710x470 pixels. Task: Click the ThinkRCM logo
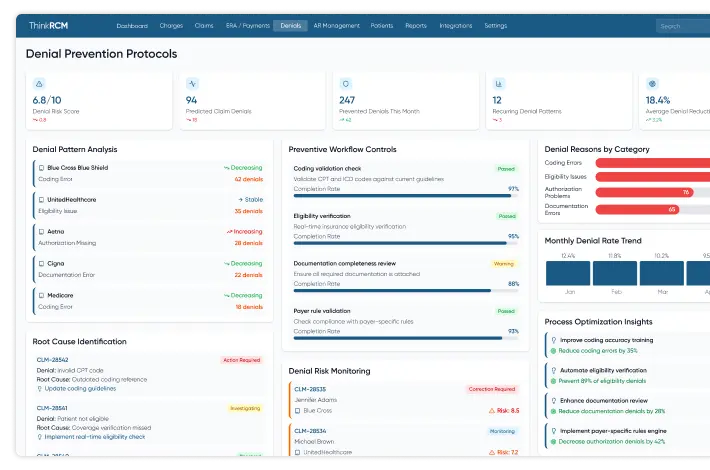click(x=48, y=26)
